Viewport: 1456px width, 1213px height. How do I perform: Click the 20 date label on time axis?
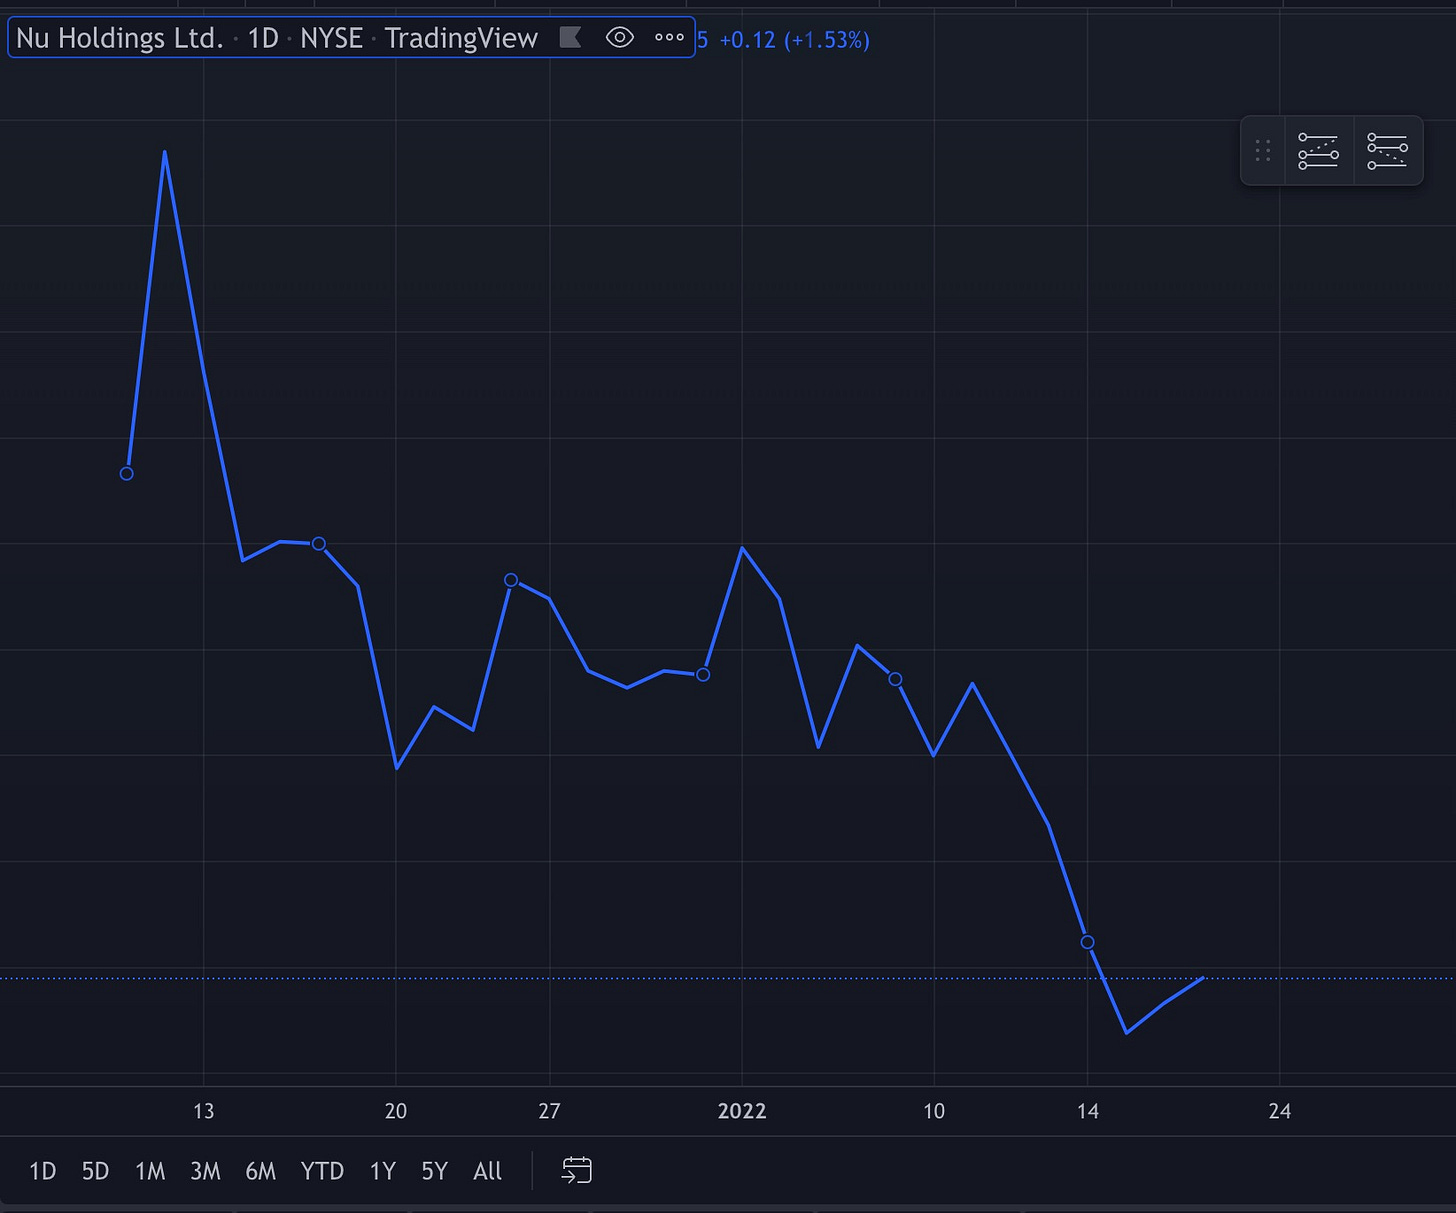point(396,1111)
